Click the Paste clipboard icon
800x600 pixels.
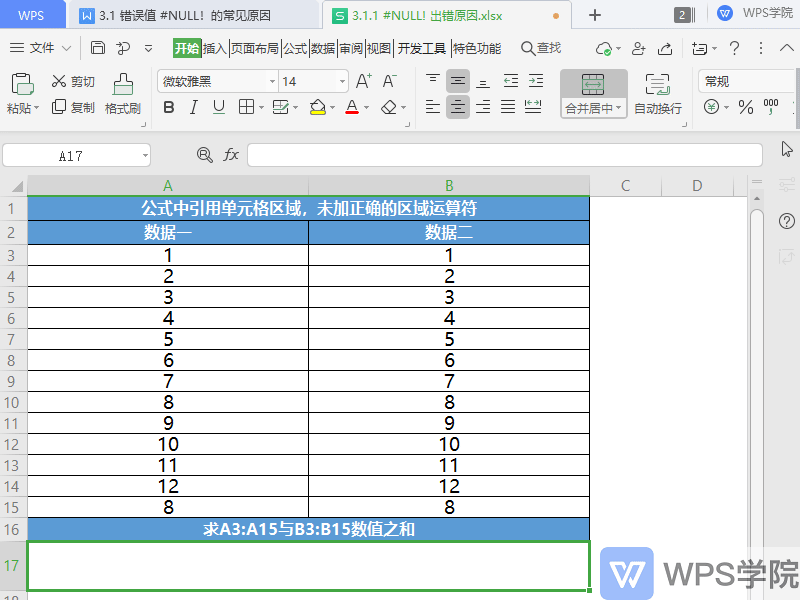click(22, 84)
